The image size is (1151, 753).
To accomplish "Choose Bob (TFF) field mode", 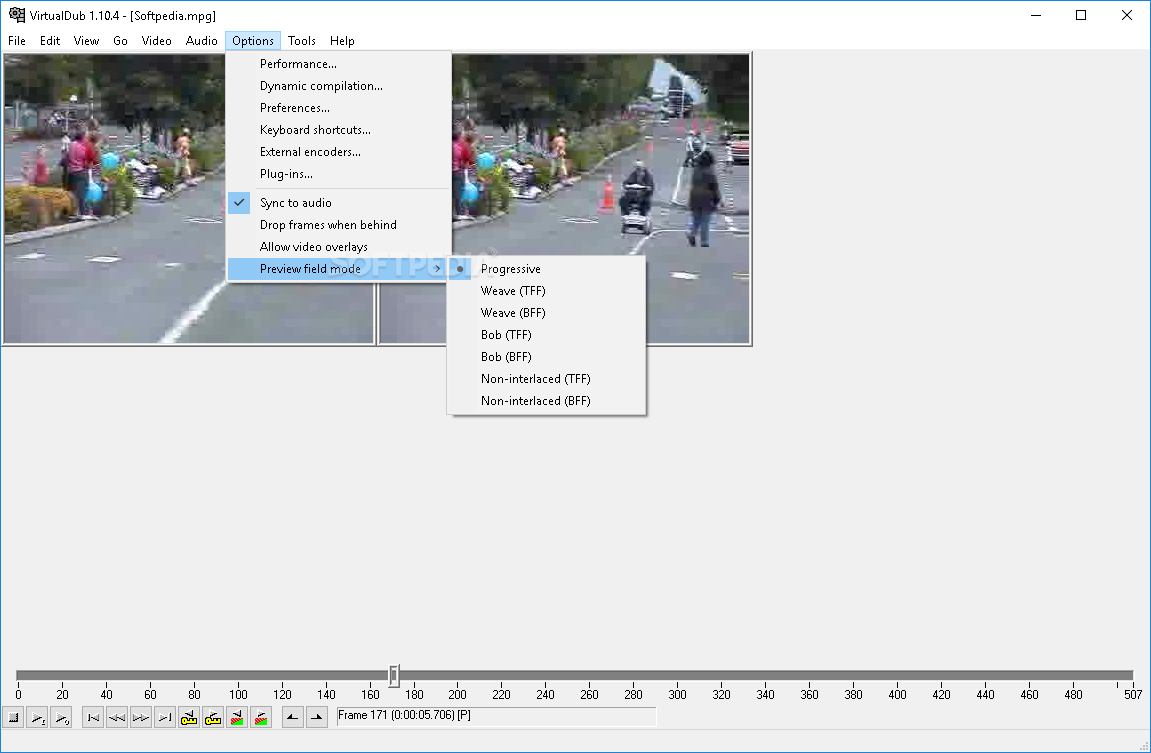I will pos(546,335).
